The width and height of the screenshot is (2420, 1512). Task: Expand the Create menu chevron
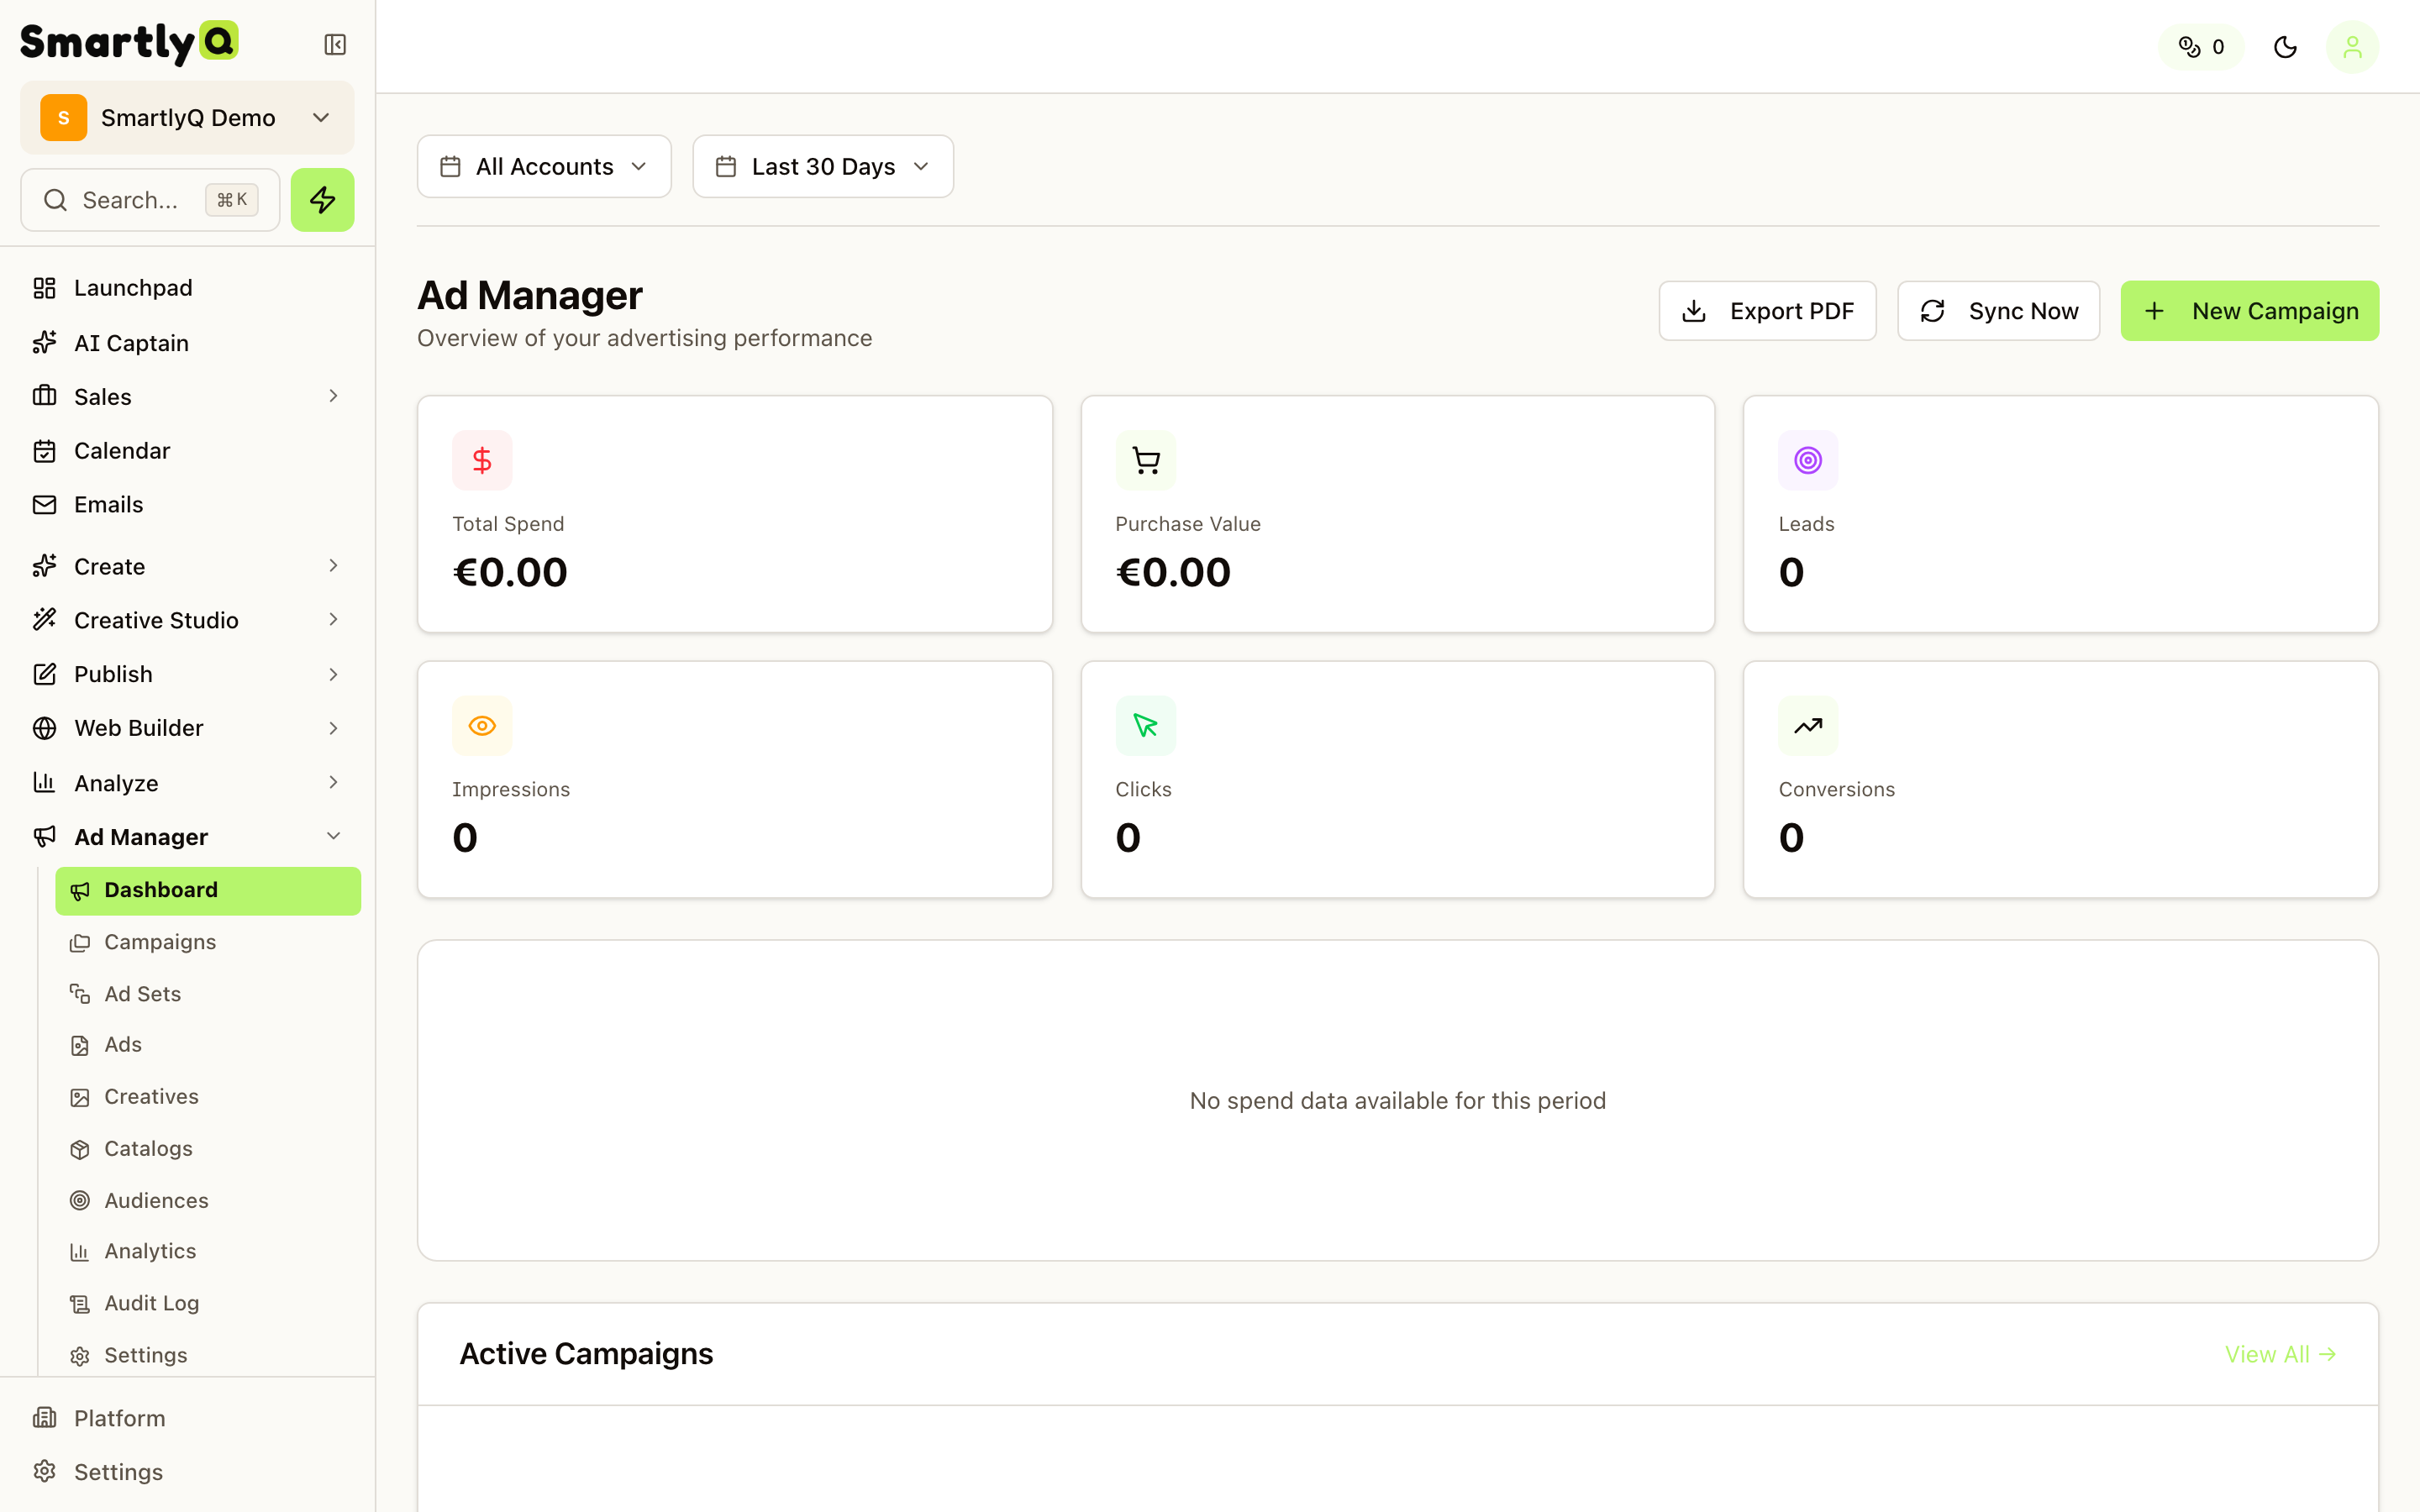tap(333, 566)
